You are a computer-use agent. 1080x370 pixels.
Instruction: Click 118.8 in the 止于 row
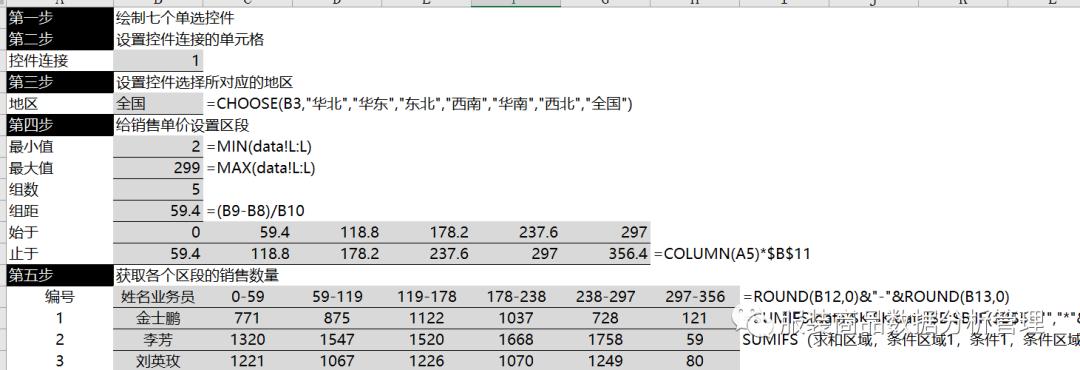(247, 254)
